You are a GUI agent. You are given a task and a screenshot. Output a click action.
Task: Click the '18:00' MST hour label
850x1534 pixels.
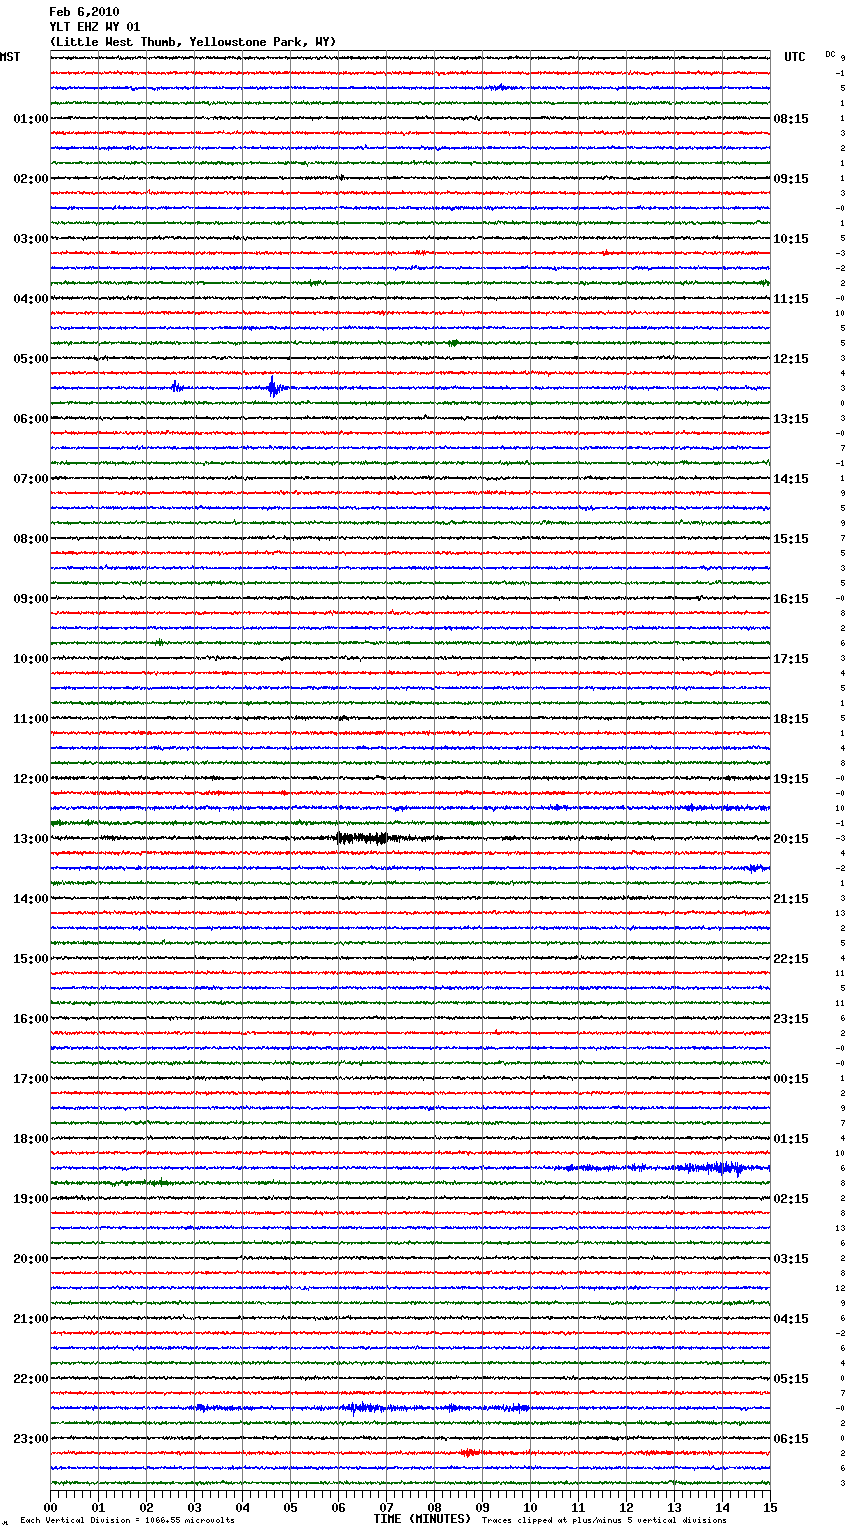click(x=31, y=1139)
